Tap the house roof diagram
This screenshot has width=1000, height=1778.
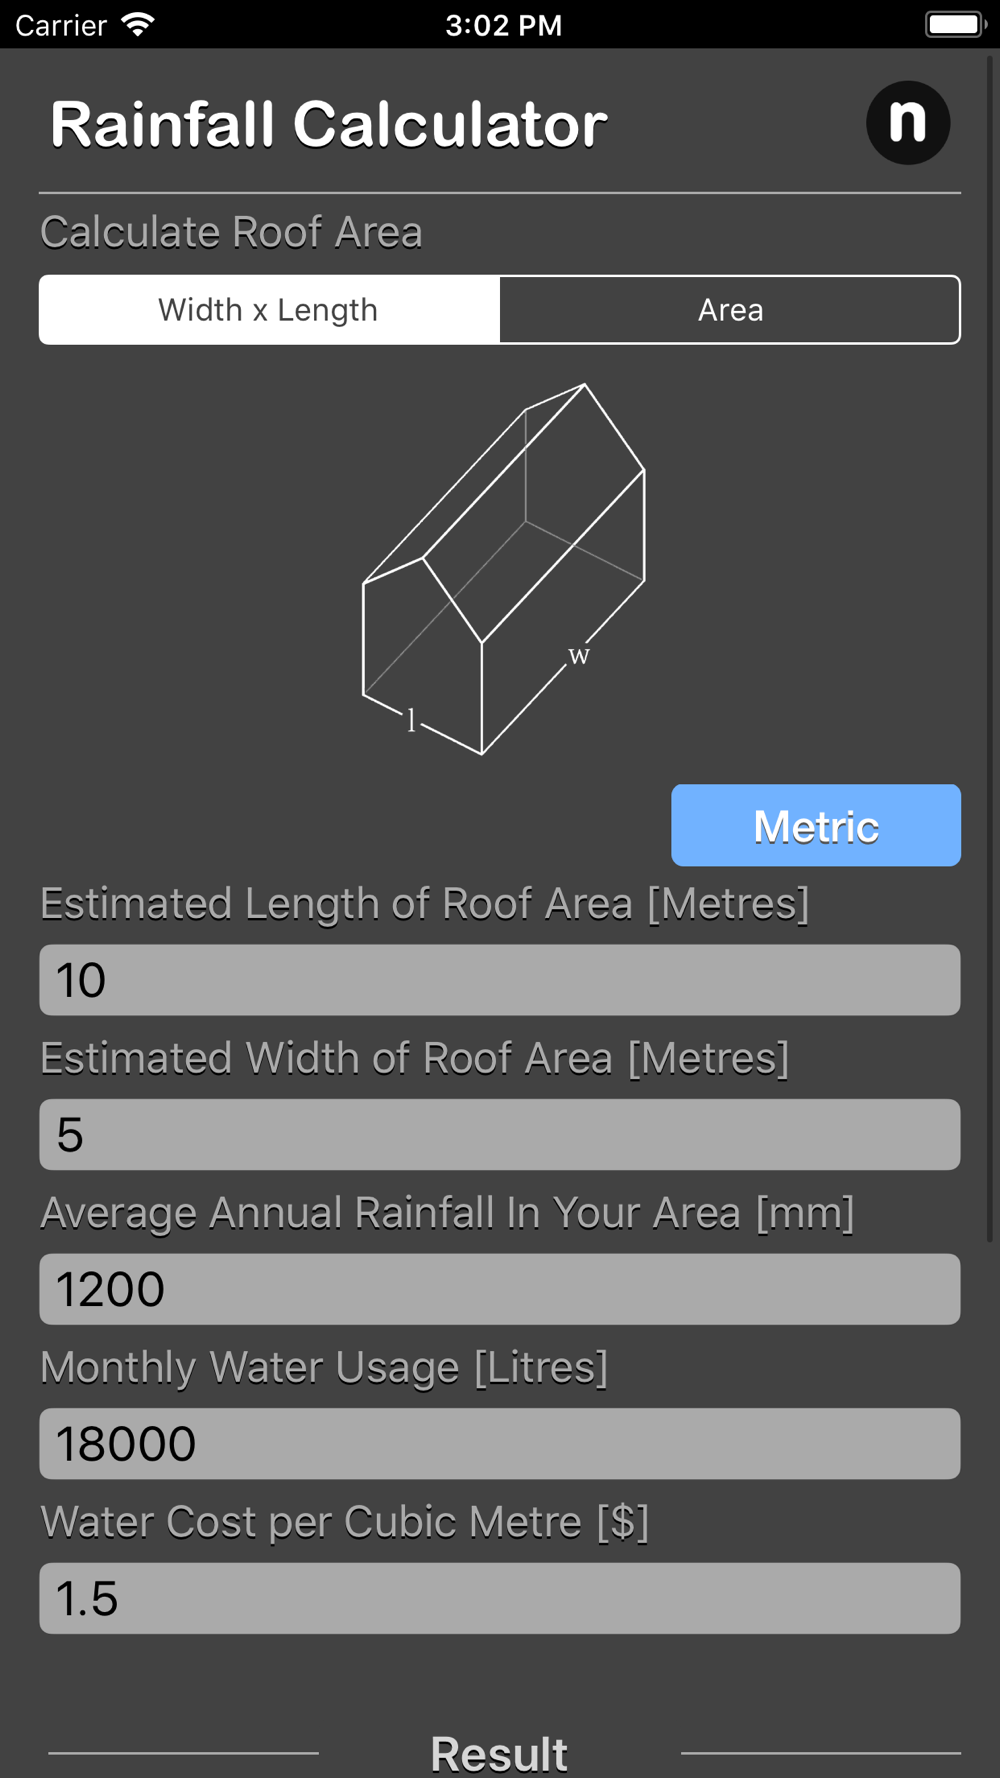coord(503,568)
